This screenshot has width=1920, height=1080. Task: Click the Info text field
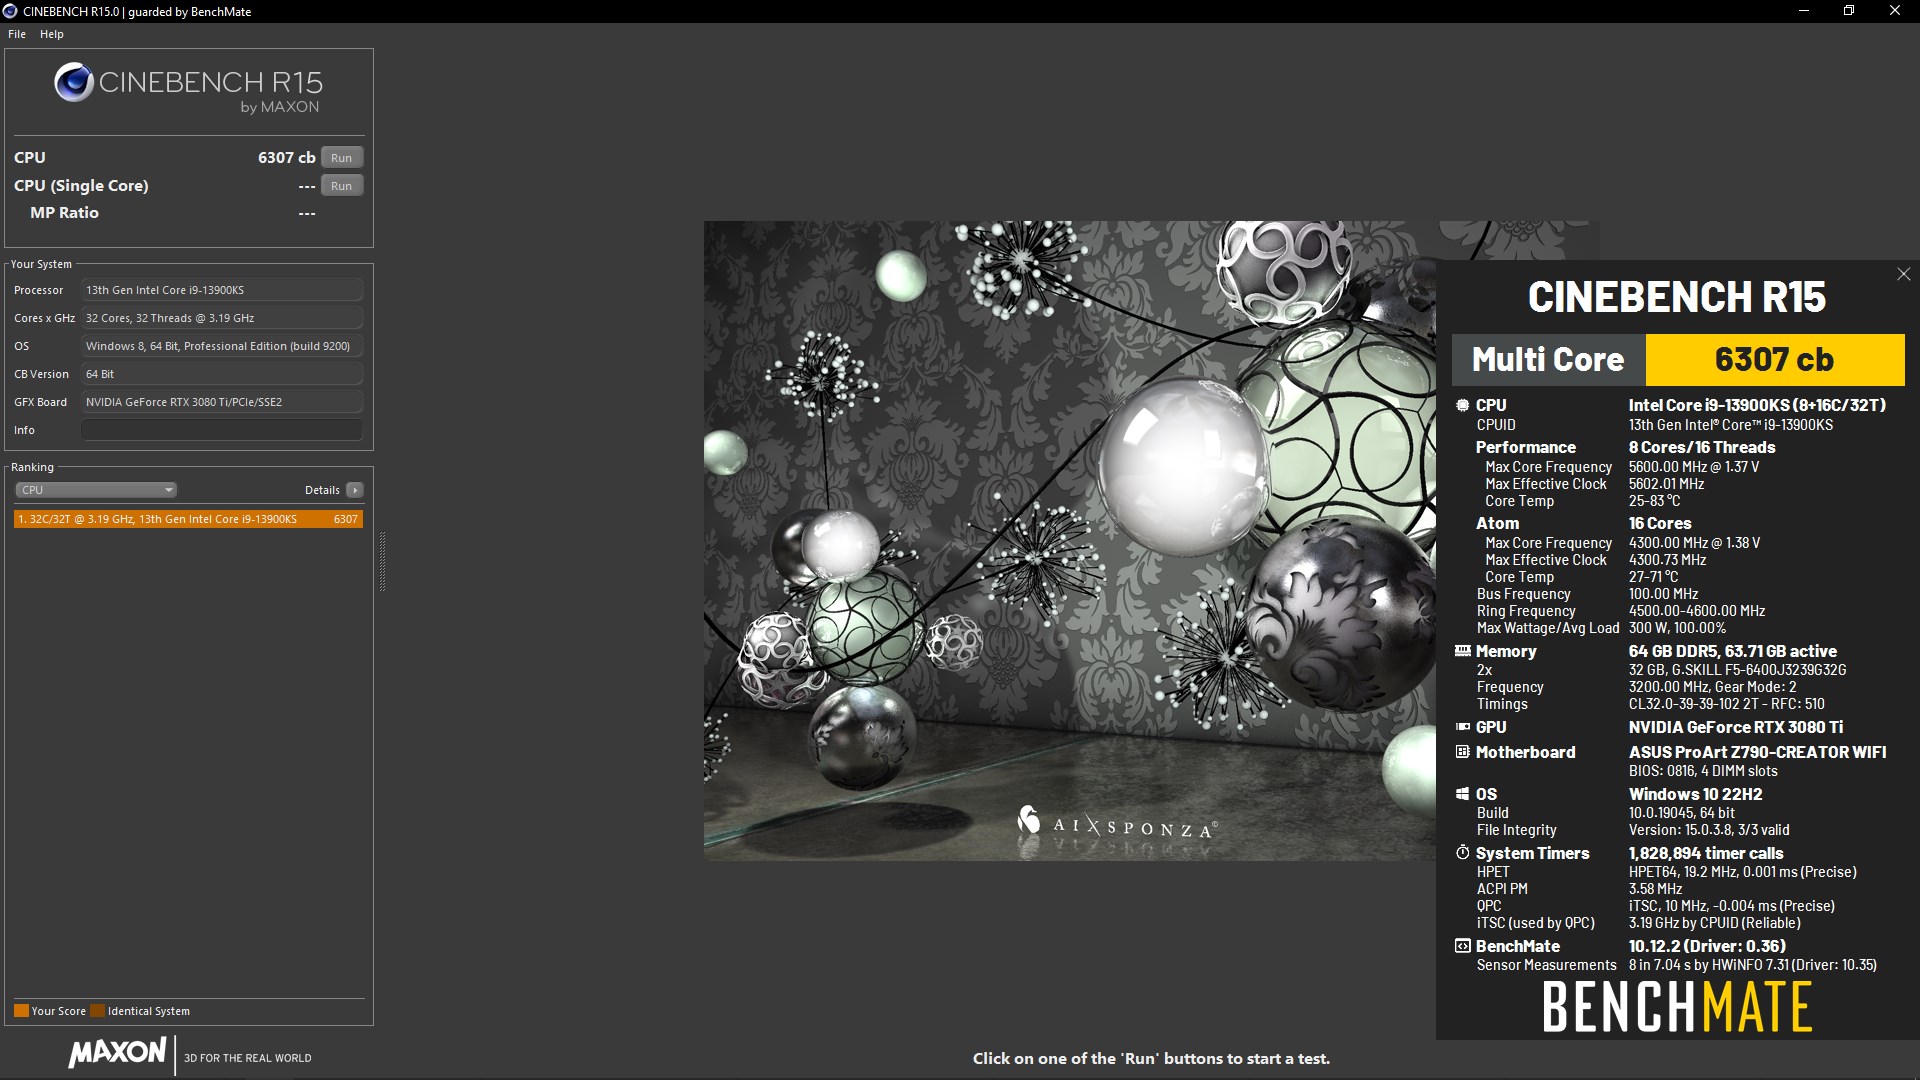(222, 430)
